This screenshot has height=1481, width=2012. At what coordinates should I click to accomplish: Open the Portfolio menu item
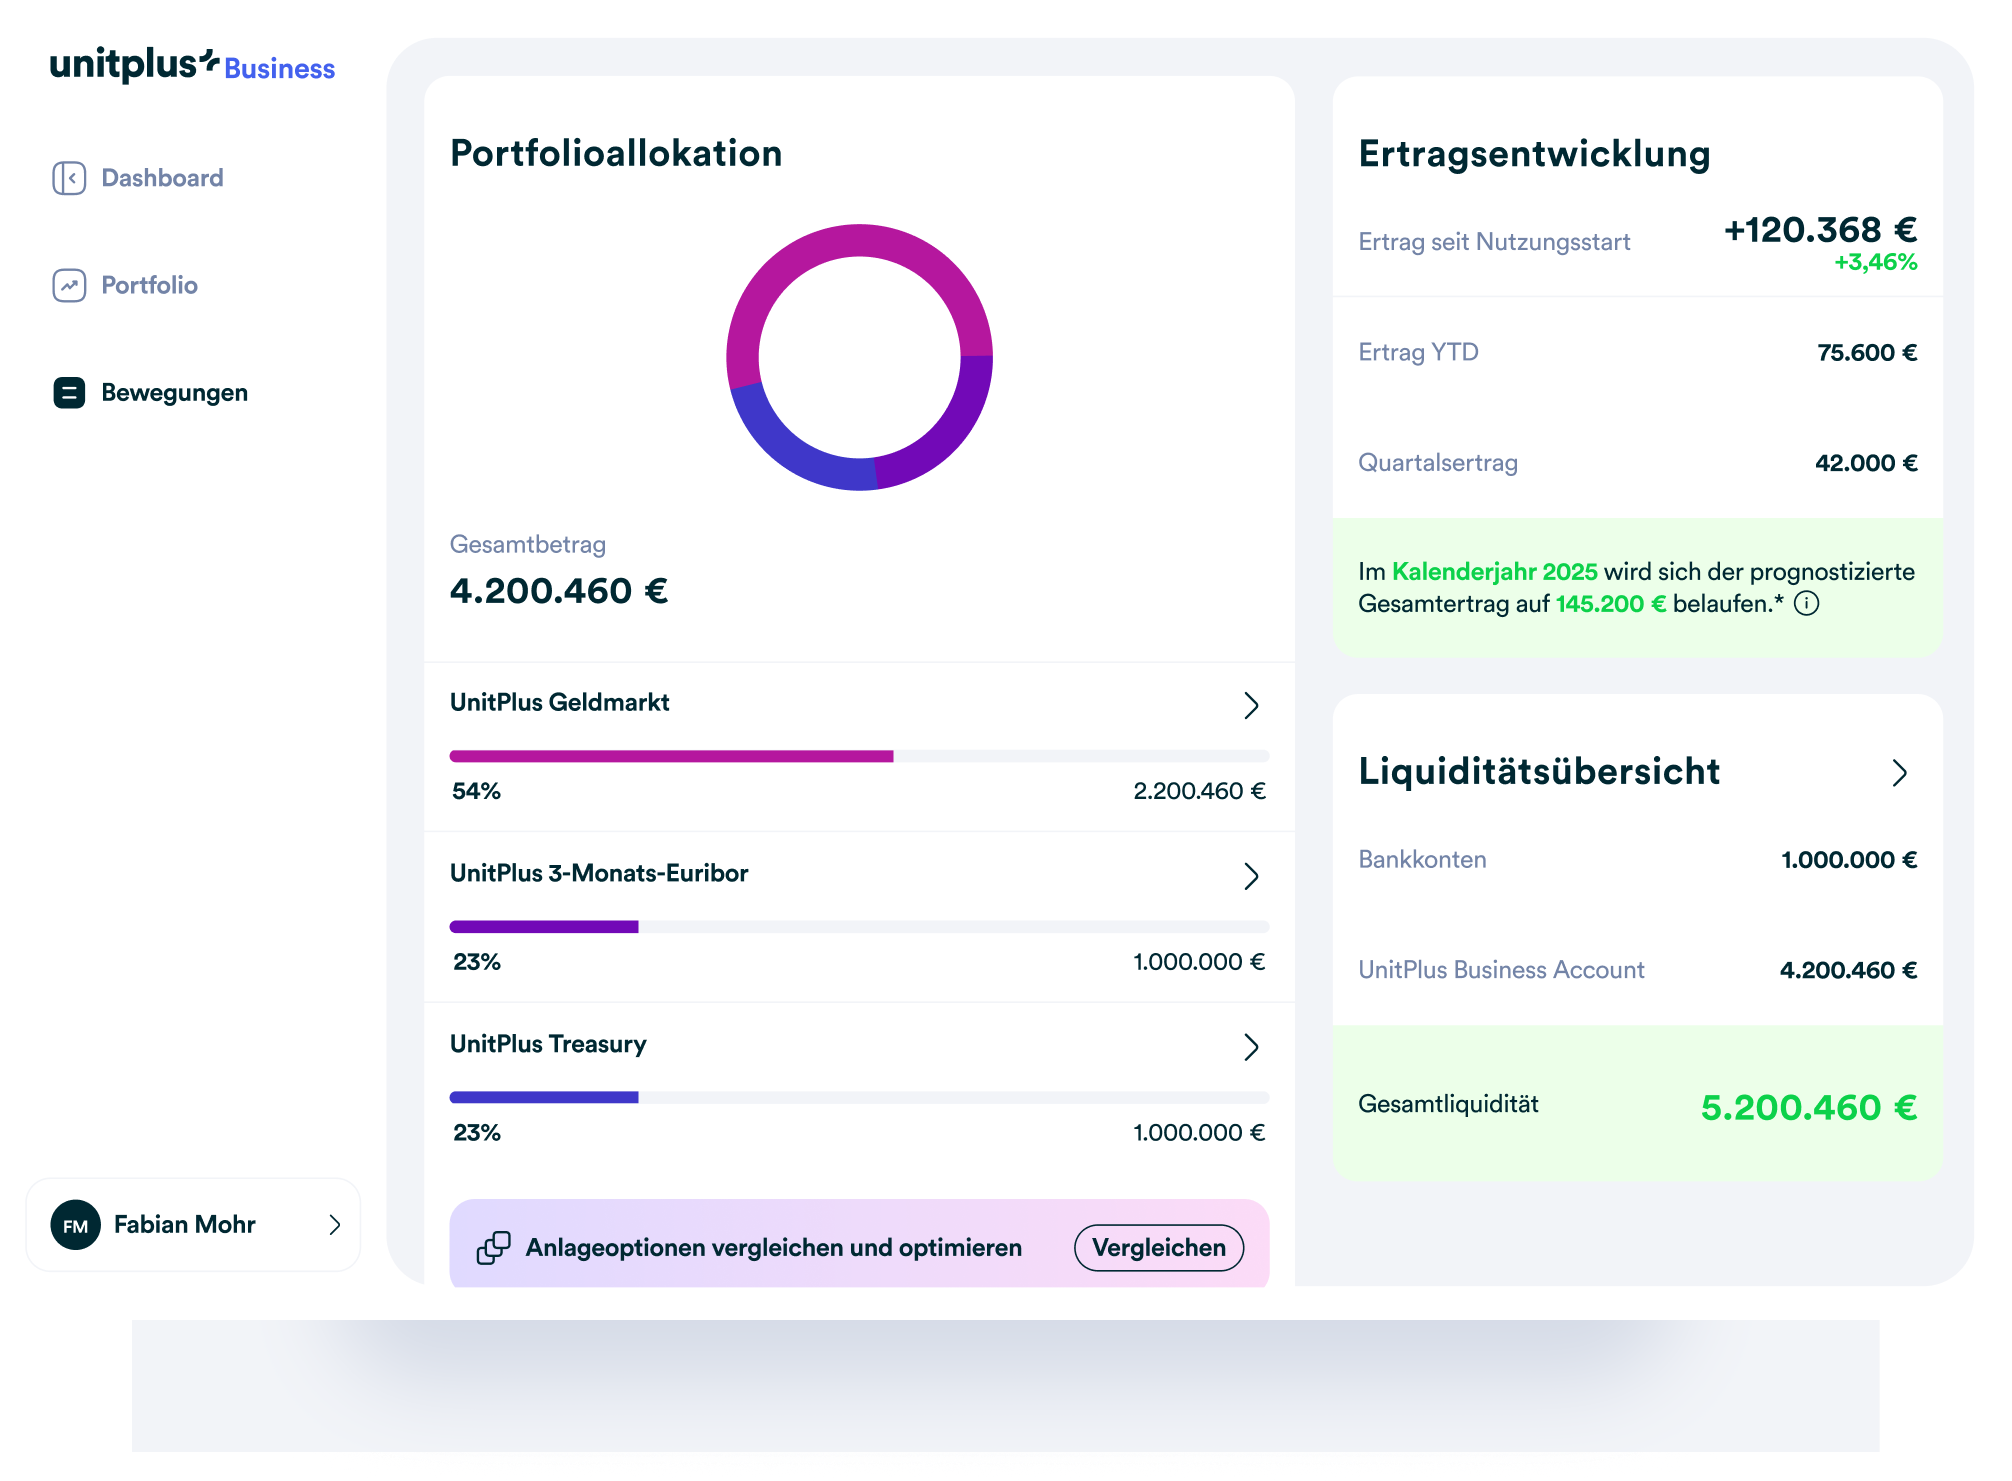pyautogui.click(x=126, y=285)
